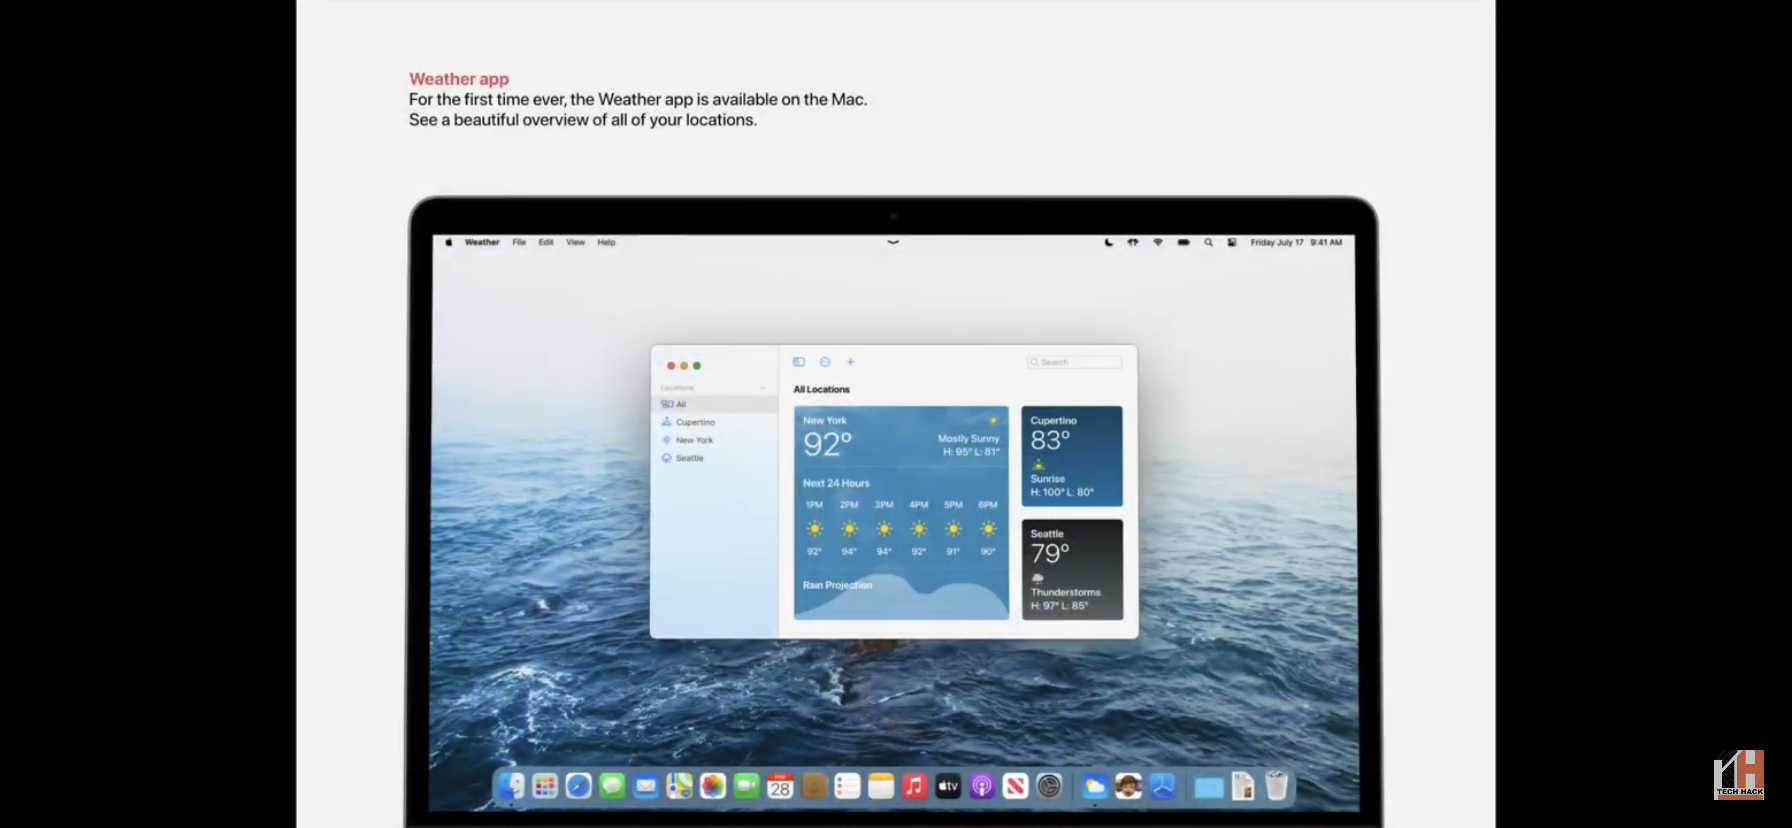The width and height of the screenshot is (1792, 828).
Task: Select Seattle in the sidebar
Action: coord(714,458)
